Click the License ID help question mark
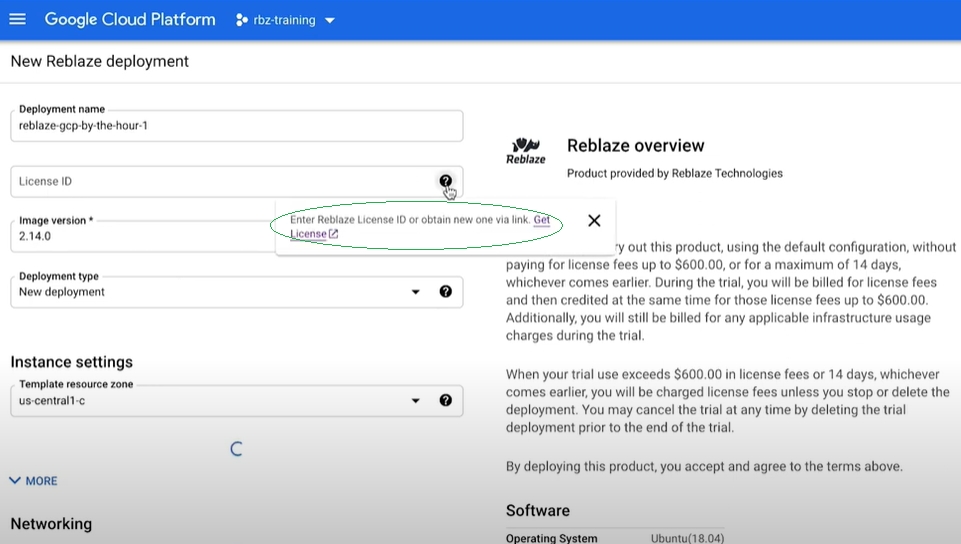Screen dimensions: 961x544 click(445, 181)
